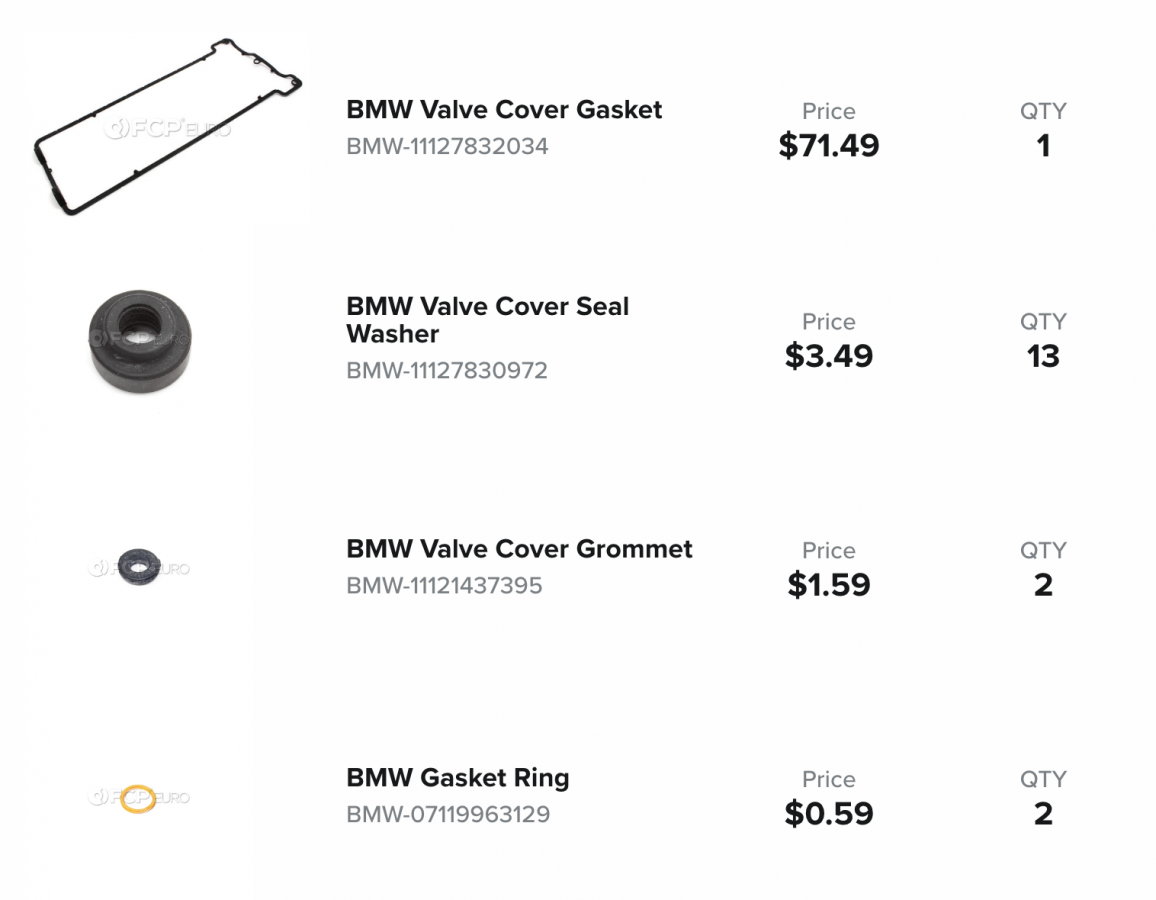Click the quantity 13 for the seal washer

tap(1043, 356)
